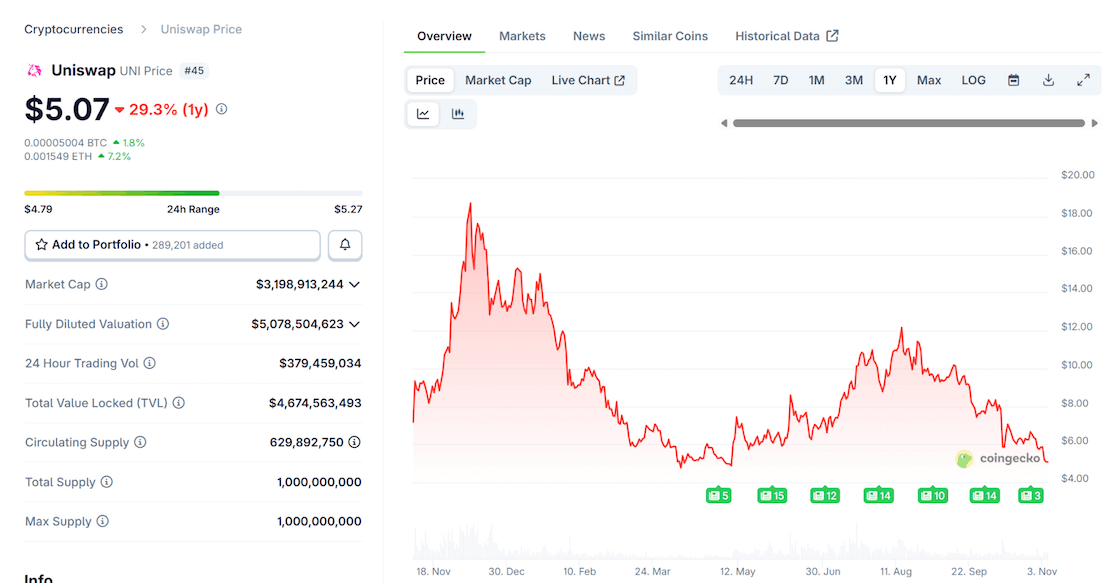The height and width of the screenshot is (583, 1118).
Task: Navigate to Cryptocurrencies breadcrumb link
Action: click(x=74, y=29)
